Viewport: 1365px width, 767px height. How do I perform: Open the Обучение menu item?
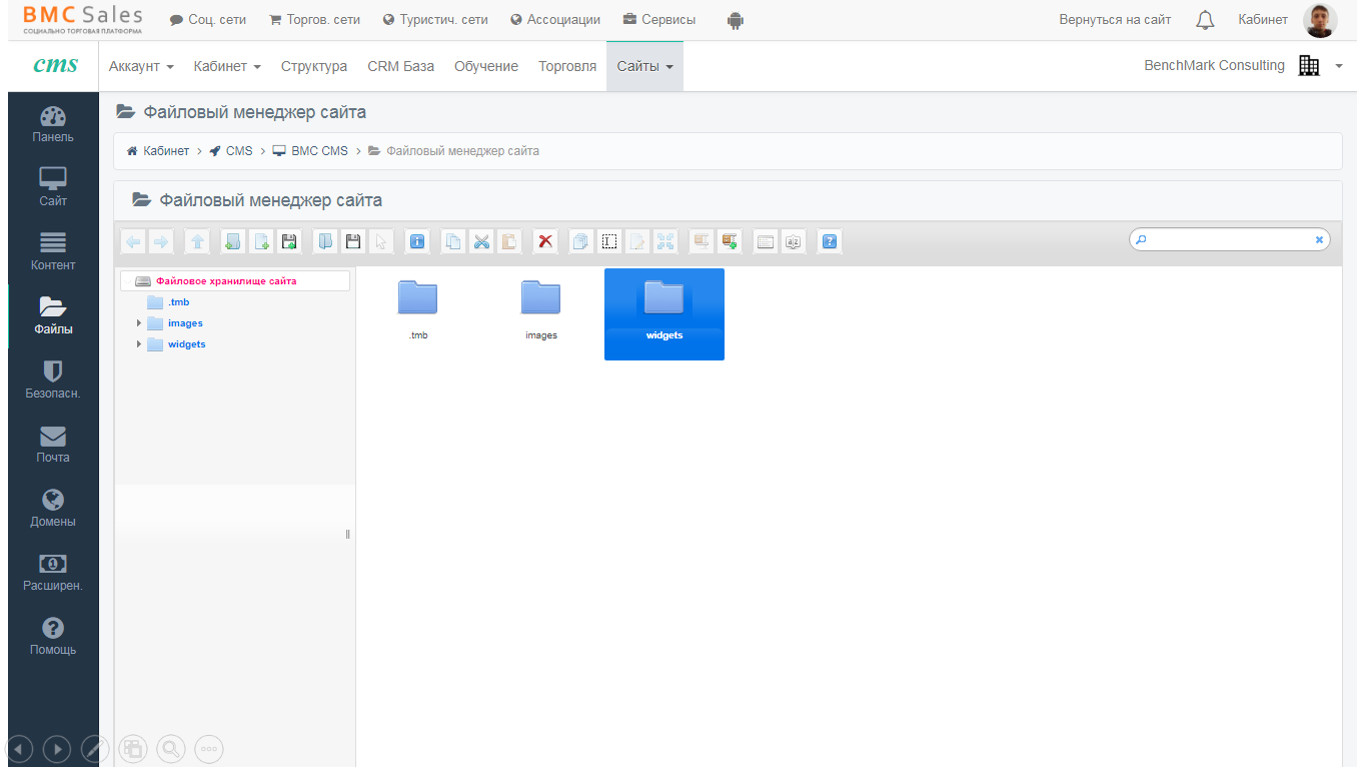(486, 66)
